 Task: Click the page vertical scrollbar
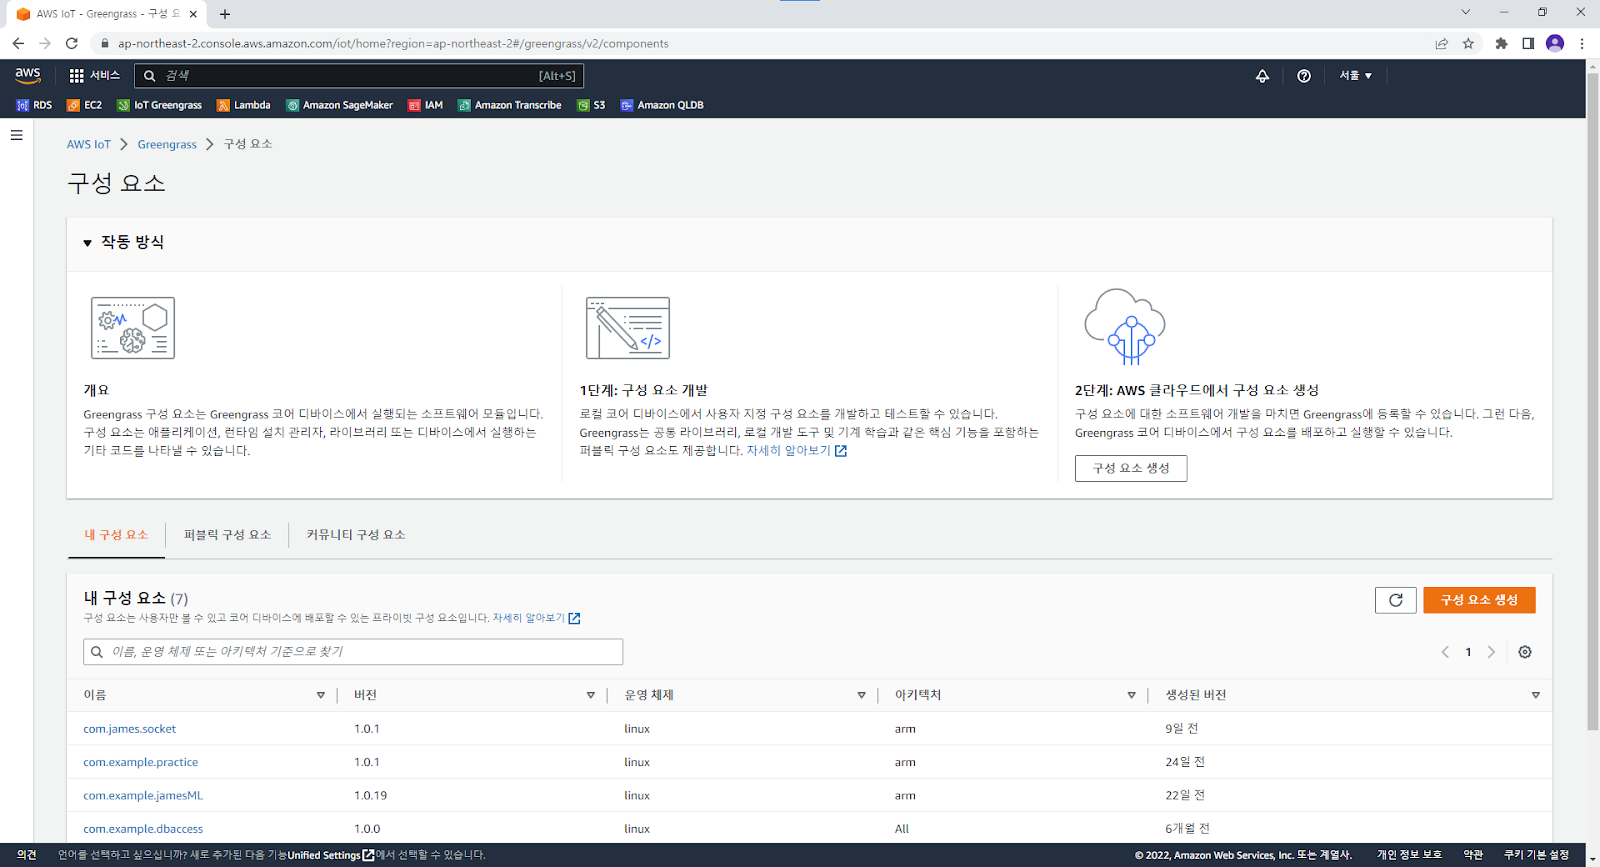point(1593,400)
